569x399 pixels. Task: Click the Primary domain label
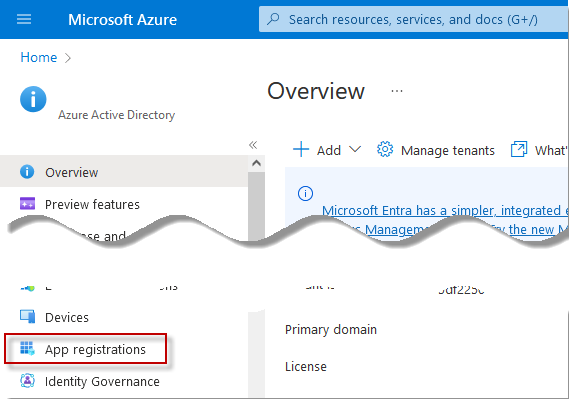331,329
